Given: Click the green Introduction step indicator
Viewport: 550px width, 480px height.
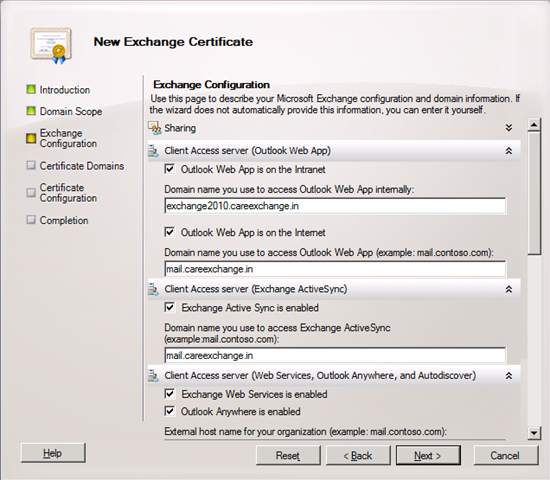Looking at the screenshot, I should tap(31, 89).
